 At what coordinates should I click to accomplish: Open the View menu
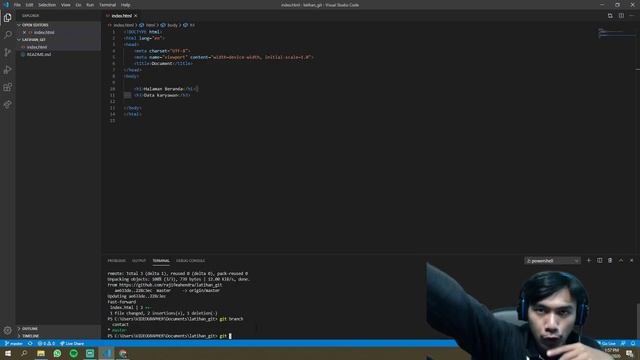pos(66,5)
